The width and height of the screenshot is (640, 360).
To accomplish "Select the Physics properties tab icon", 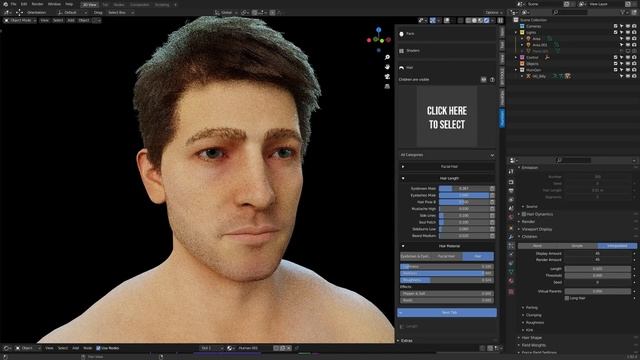I will (511, 255).
